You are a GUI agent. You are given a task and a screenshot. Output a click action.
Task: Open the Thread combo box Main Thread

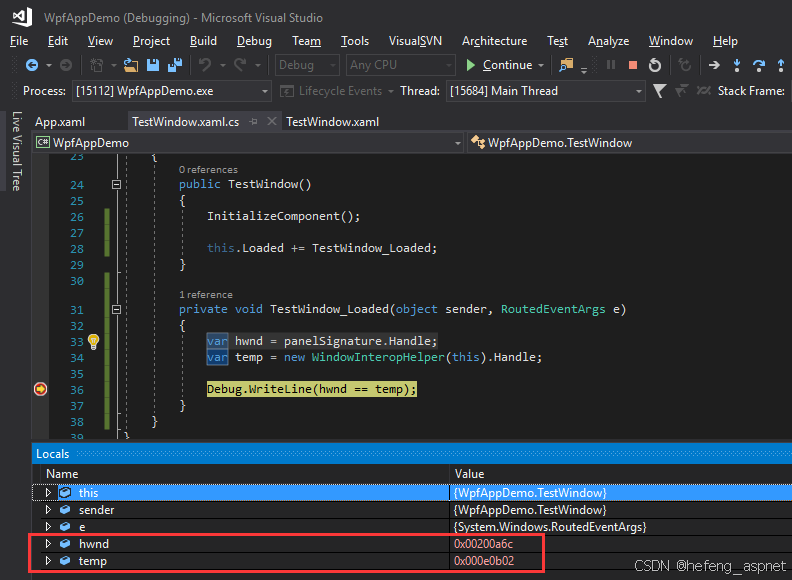(546, 91)
